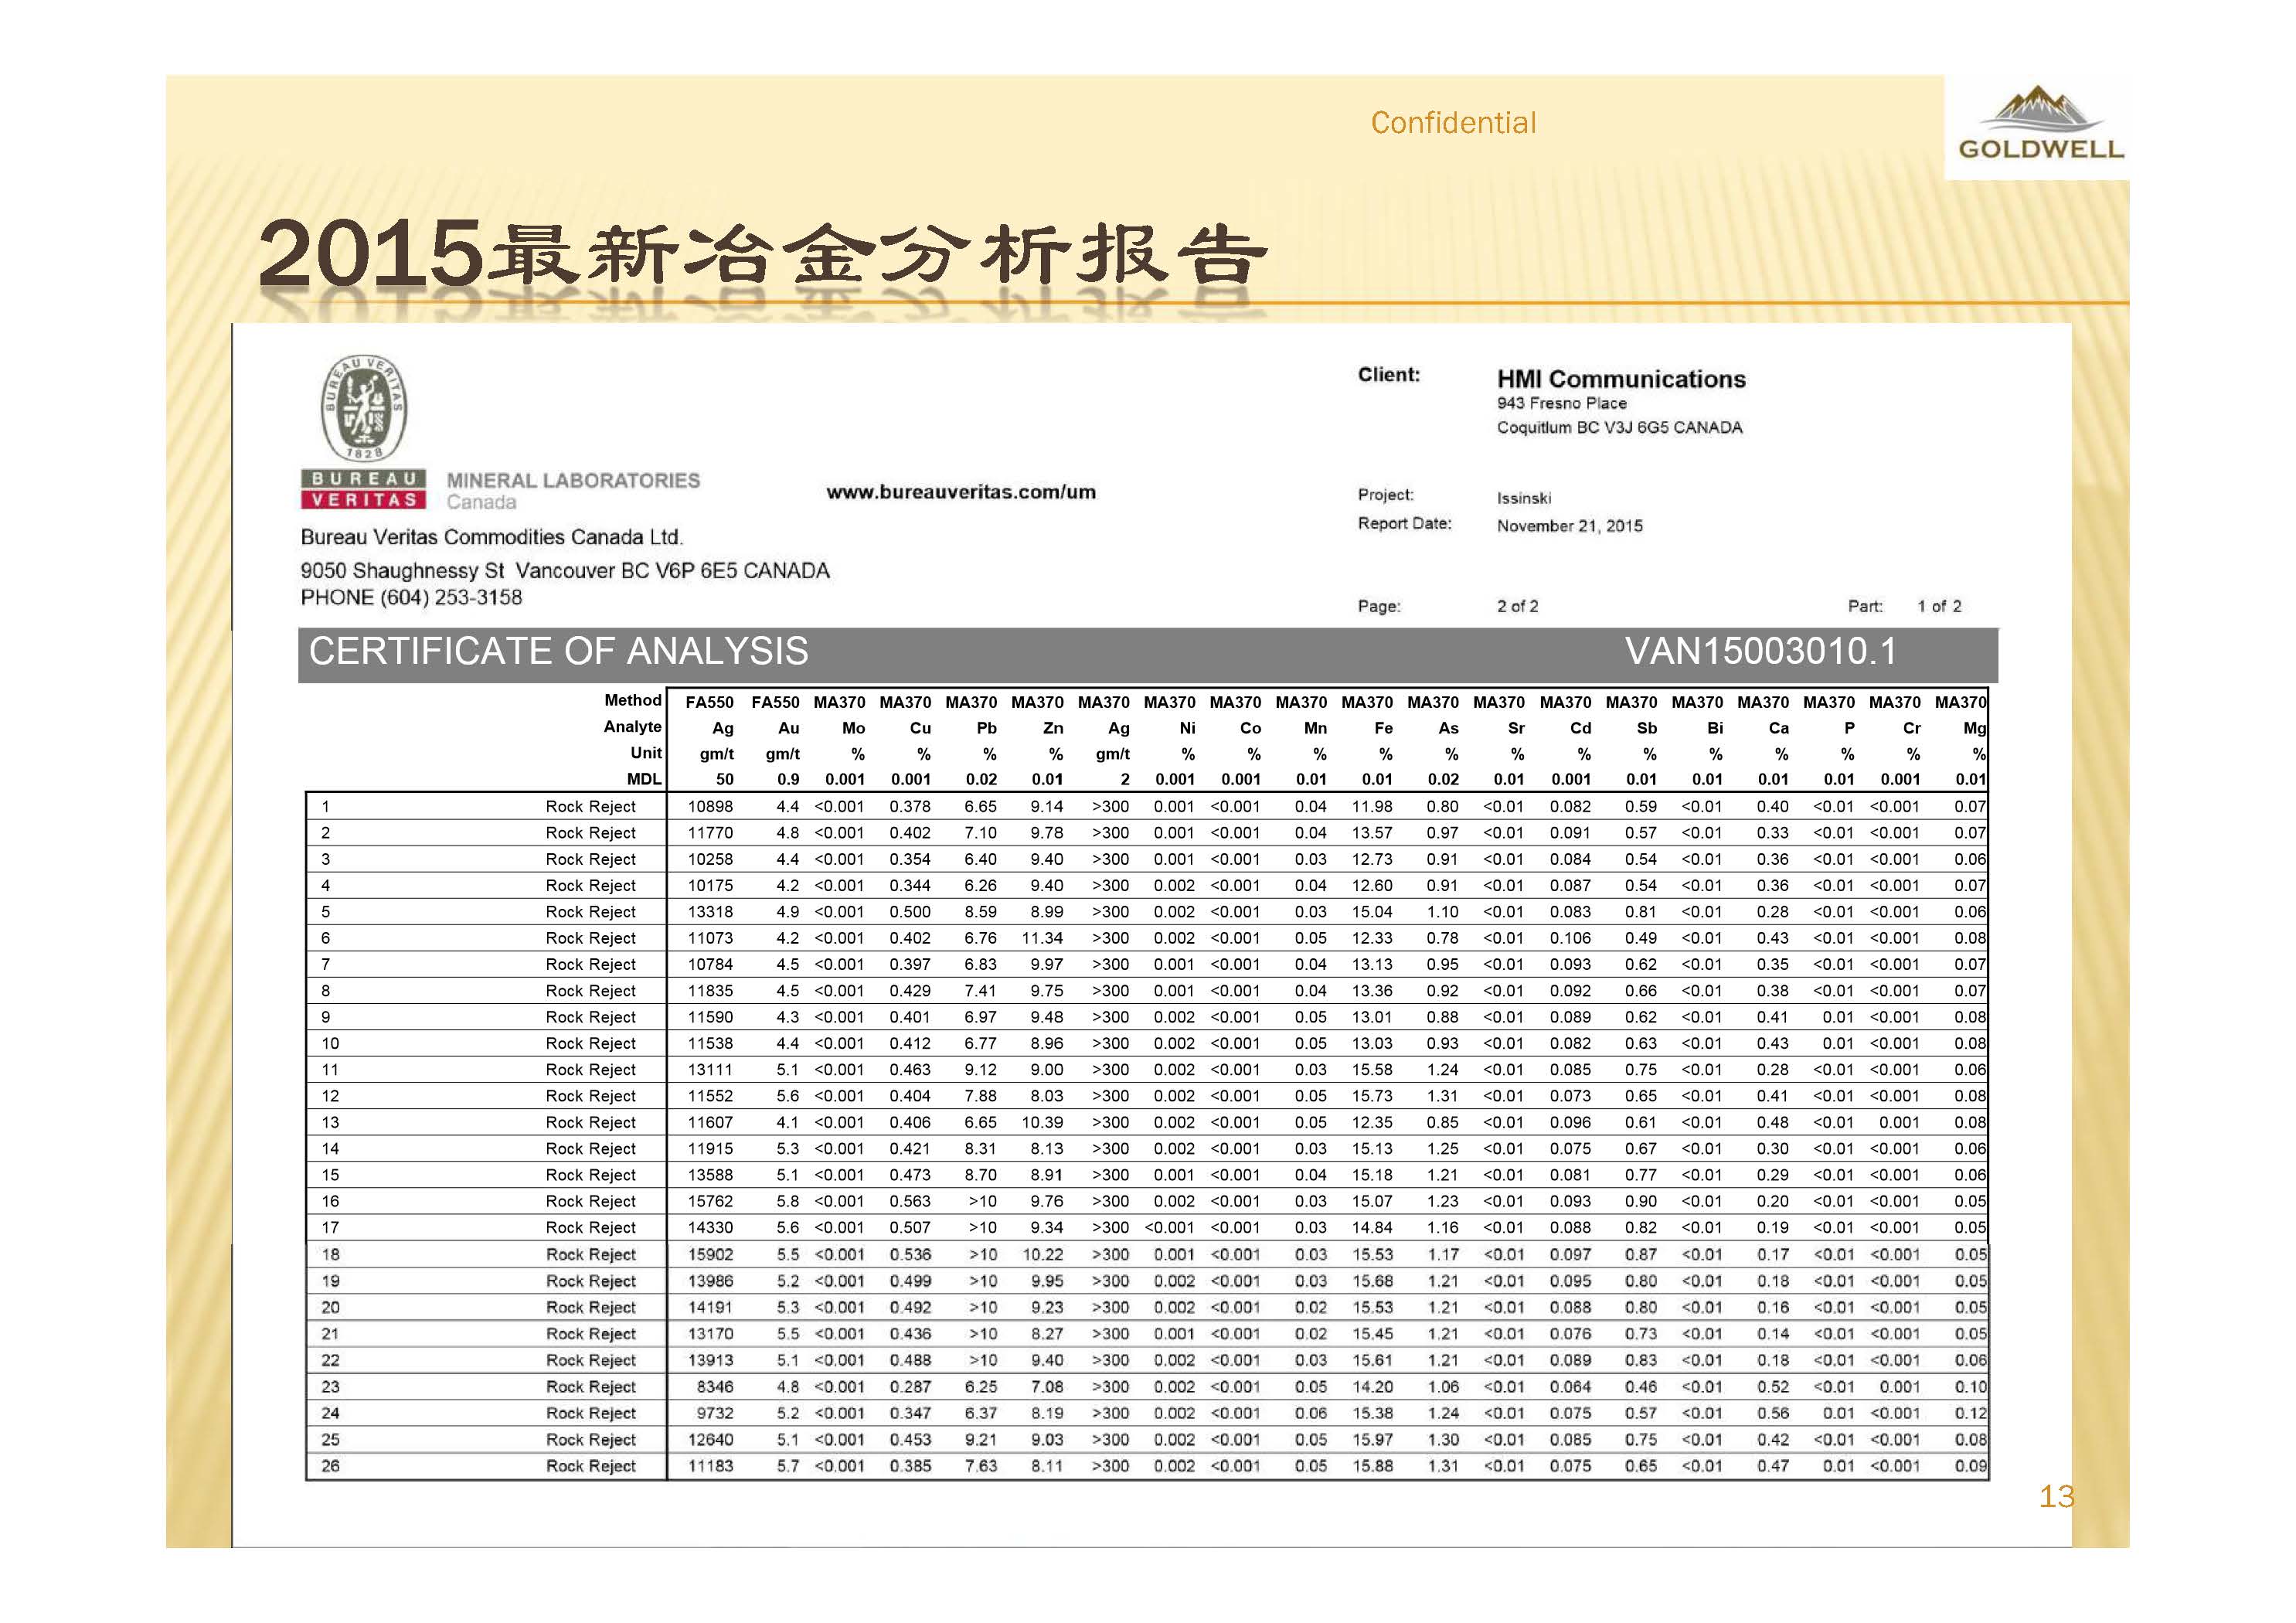Click the Au analyte column header
Viewport: 2296px width, 1623px height.
(x=788, y=729)
